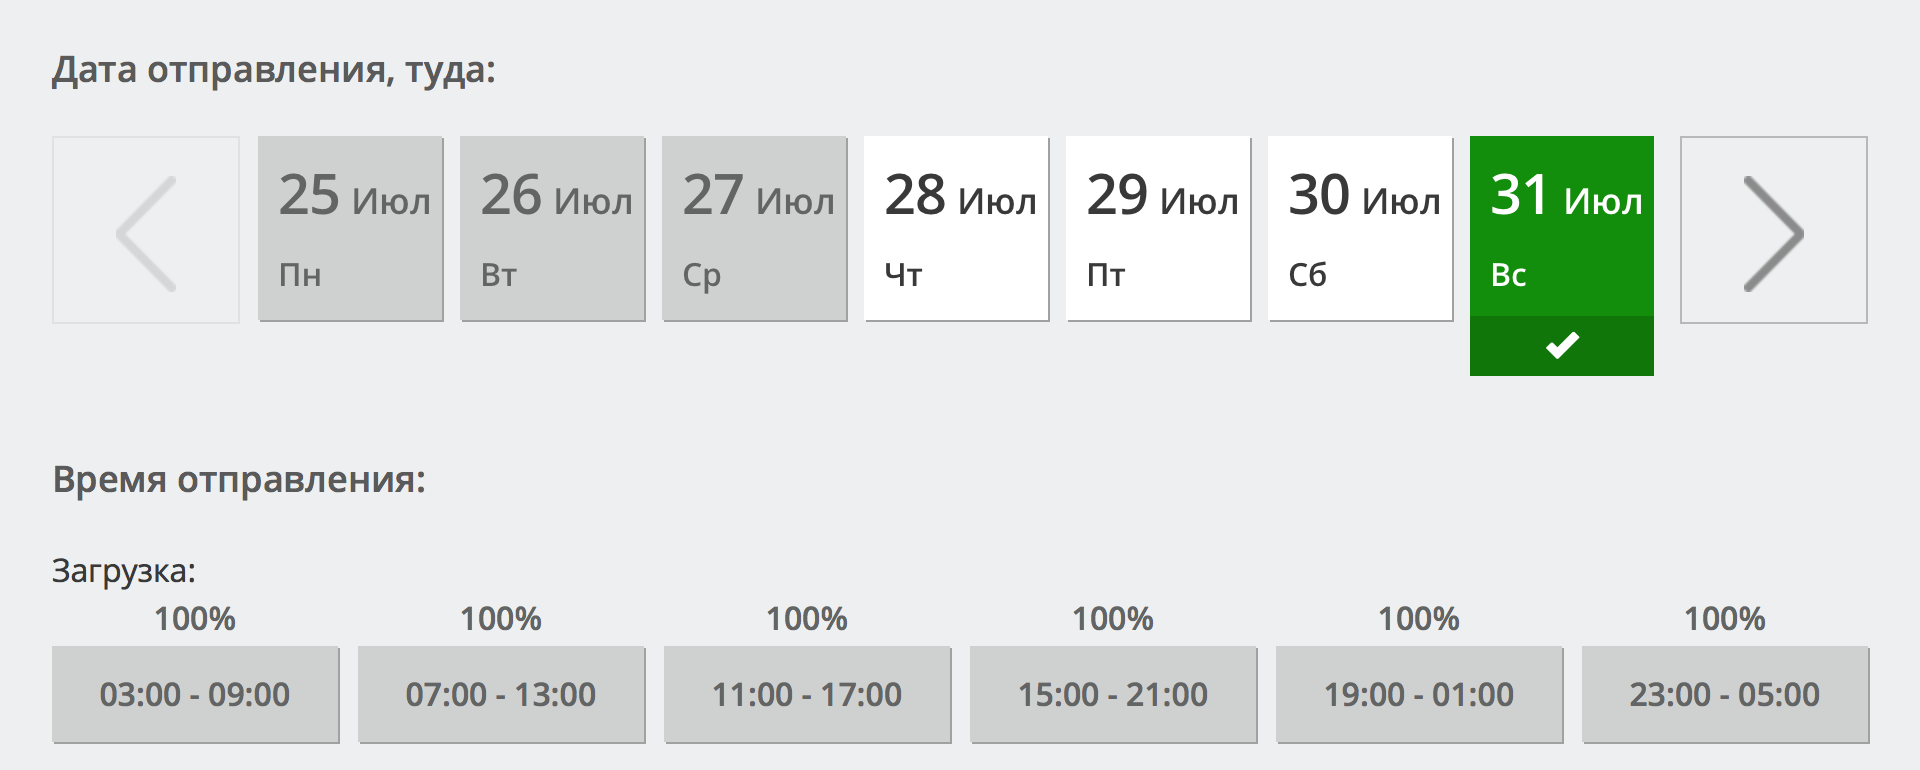Choose the 27 Июл Wednesday tile
Image resolution: width=1920 pixels, height=770 pixels.
(x=755, y=229)
